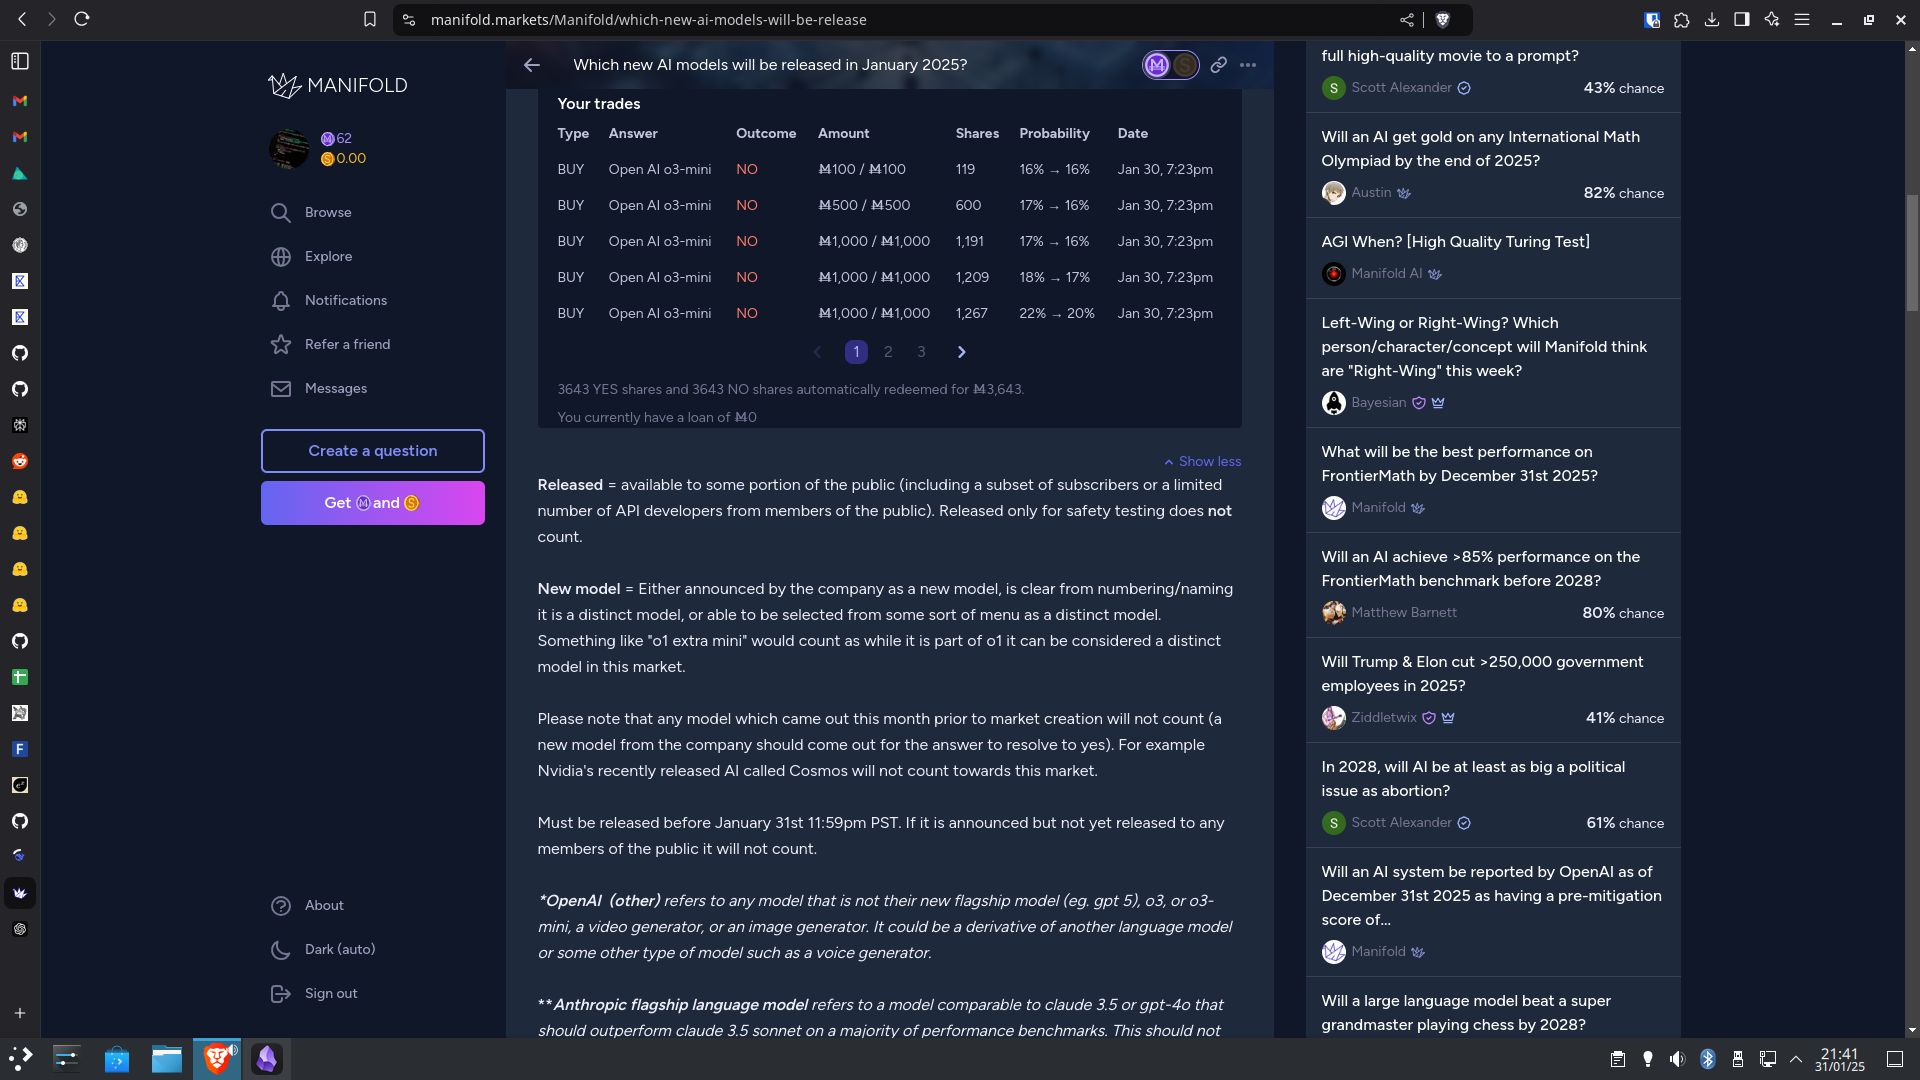Open Brave browser in taskbar

click(x=217, y=1059)
